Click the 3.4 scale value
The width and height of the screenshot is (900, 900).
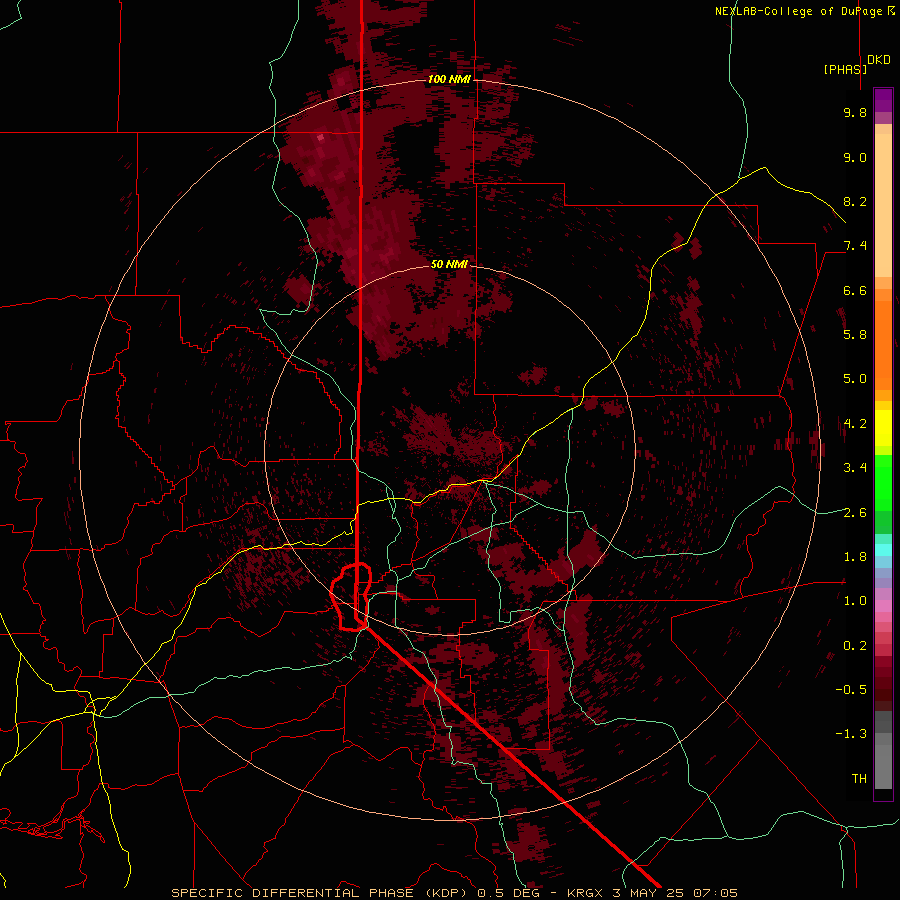click(855, 468)
